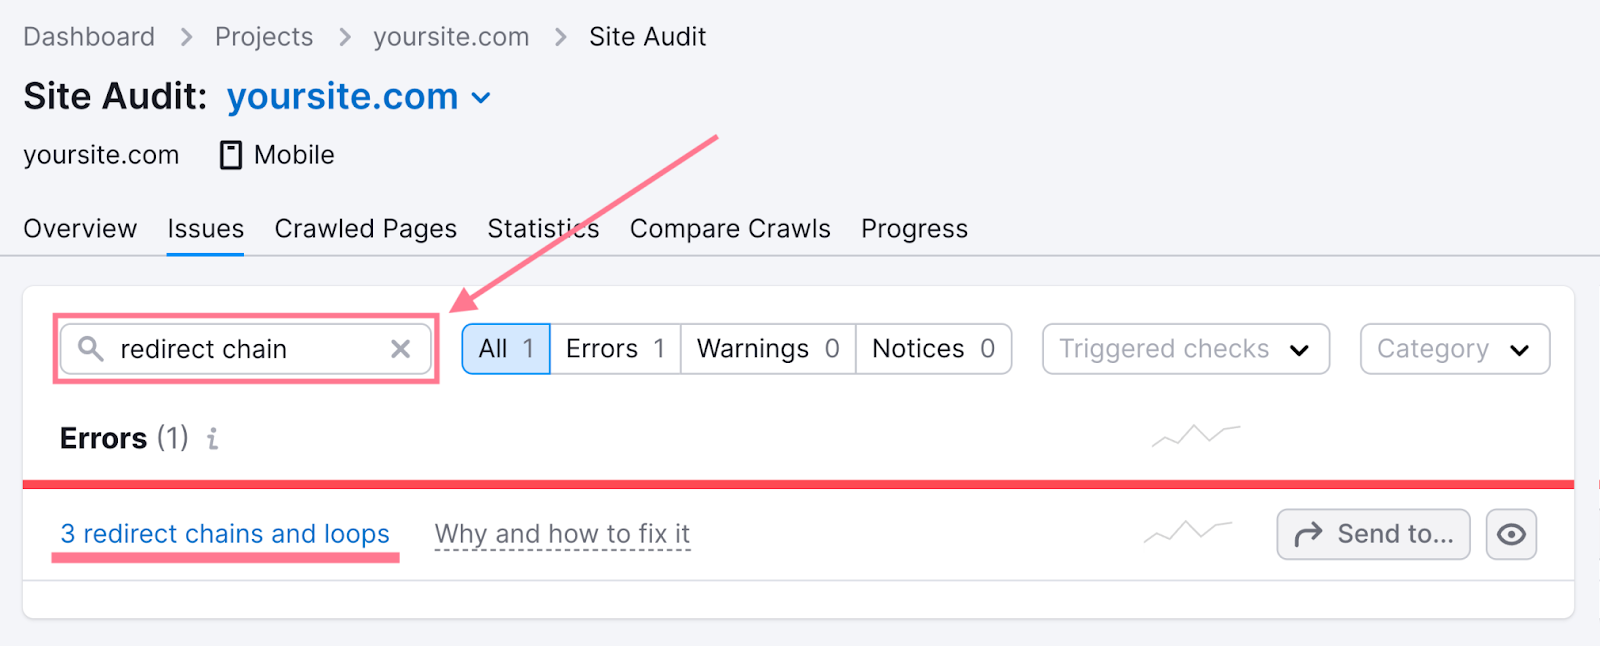Click the Mobile device icon under yoursite.com
The width and height of the screenshot is (1600, 646).
coord(231,154)
